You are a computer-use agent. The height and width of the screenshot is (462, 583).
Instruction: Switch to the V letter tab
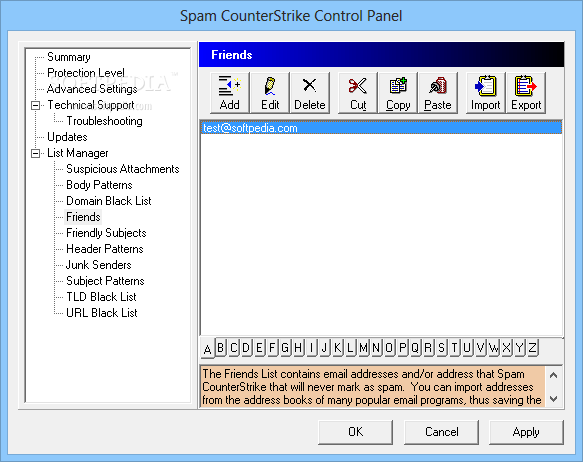coord(480,348)
